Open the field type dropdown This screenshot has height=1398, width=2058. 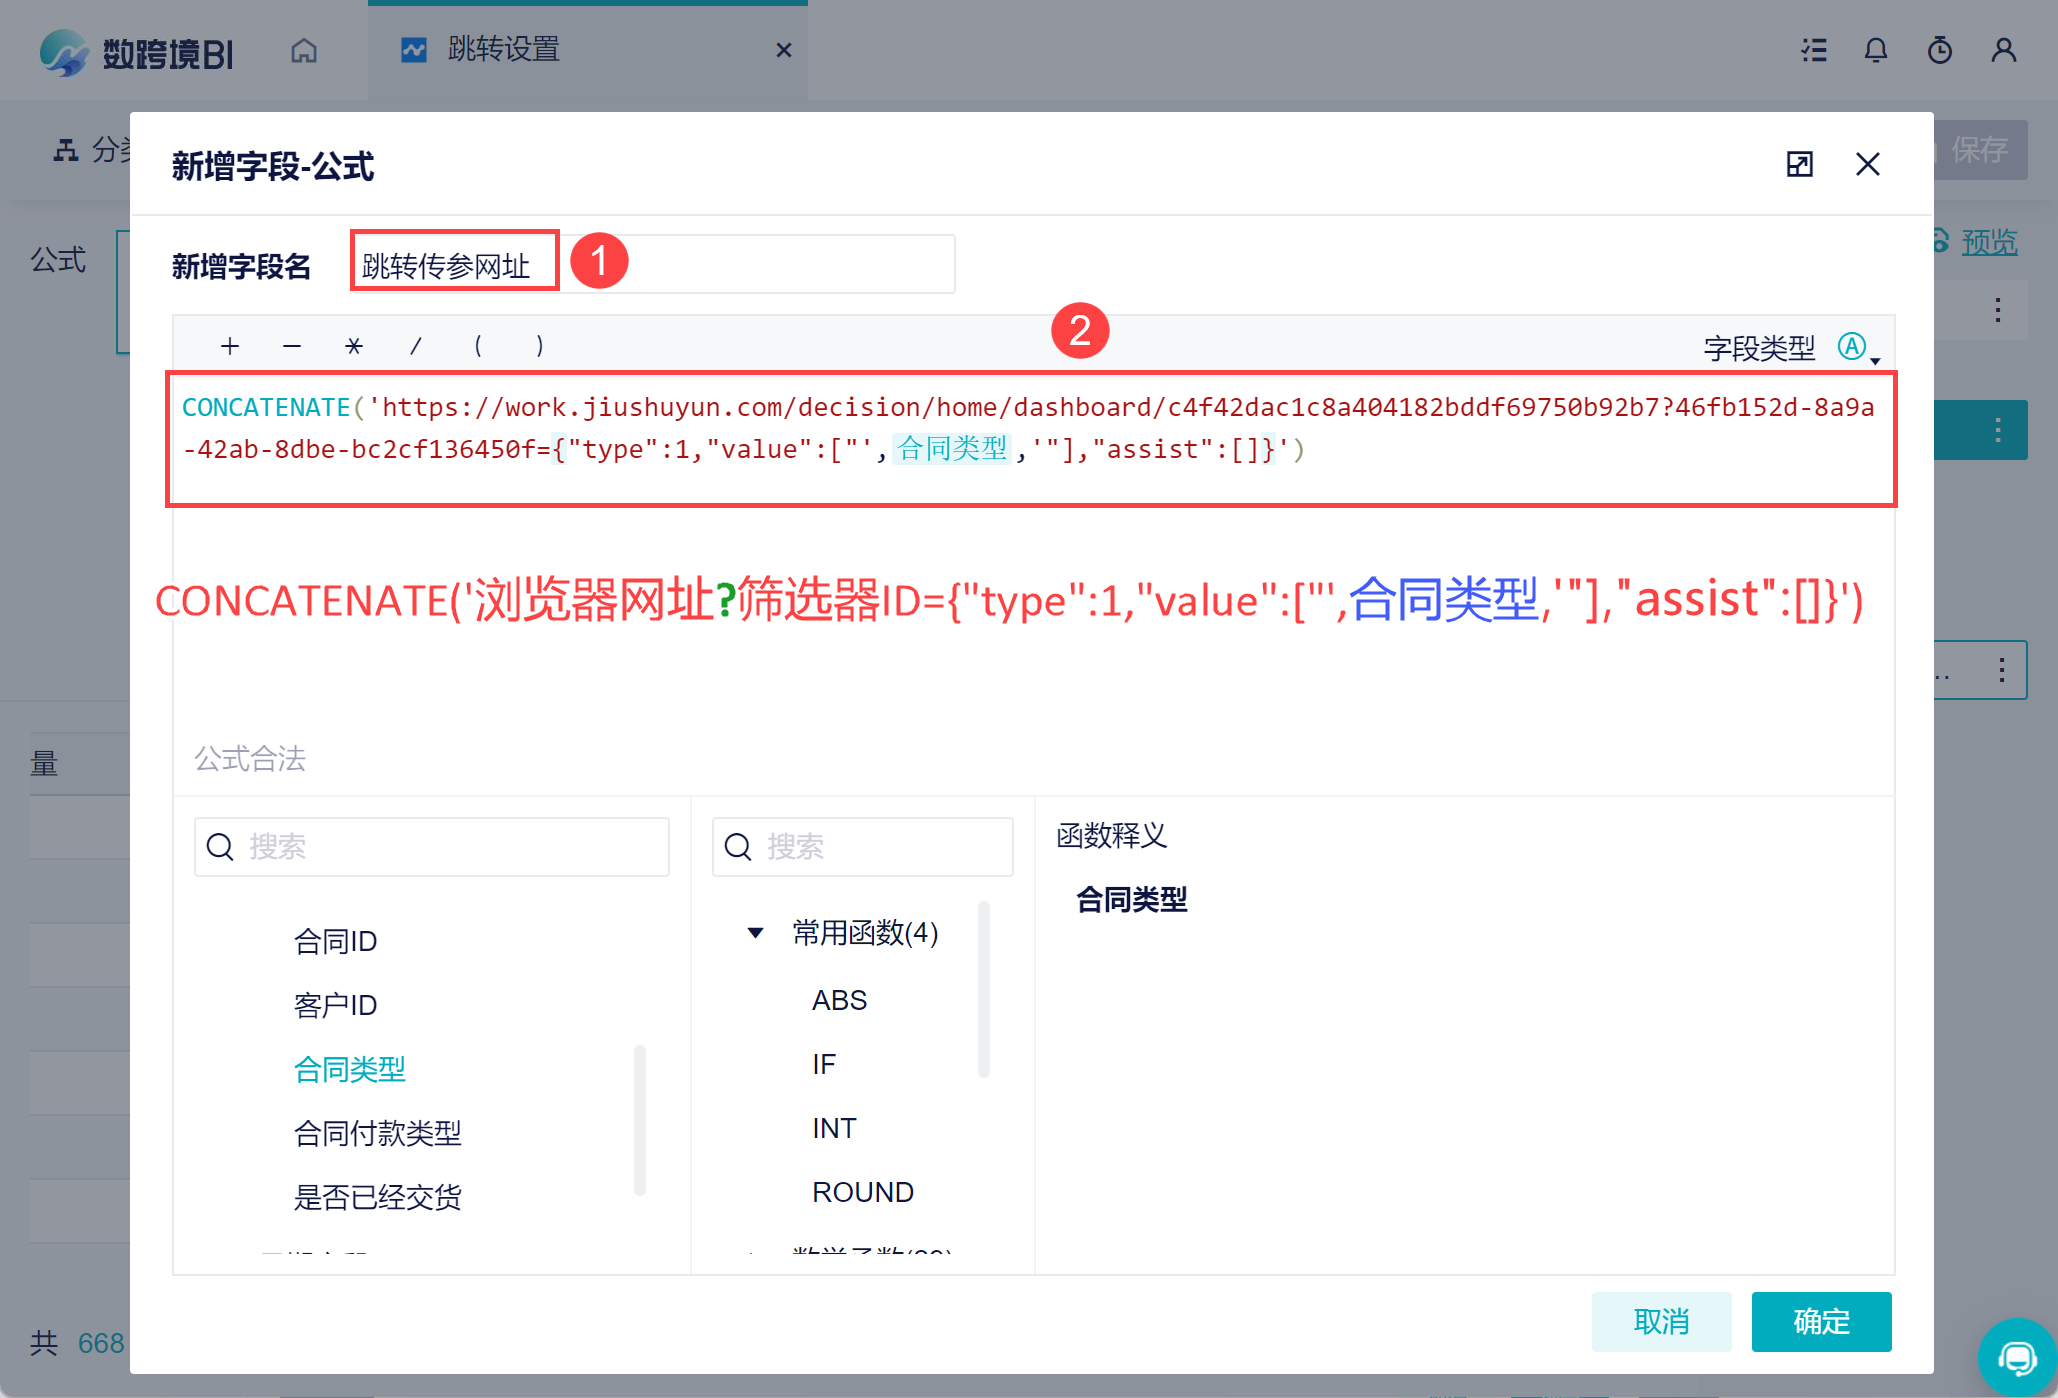[1858, 348]
